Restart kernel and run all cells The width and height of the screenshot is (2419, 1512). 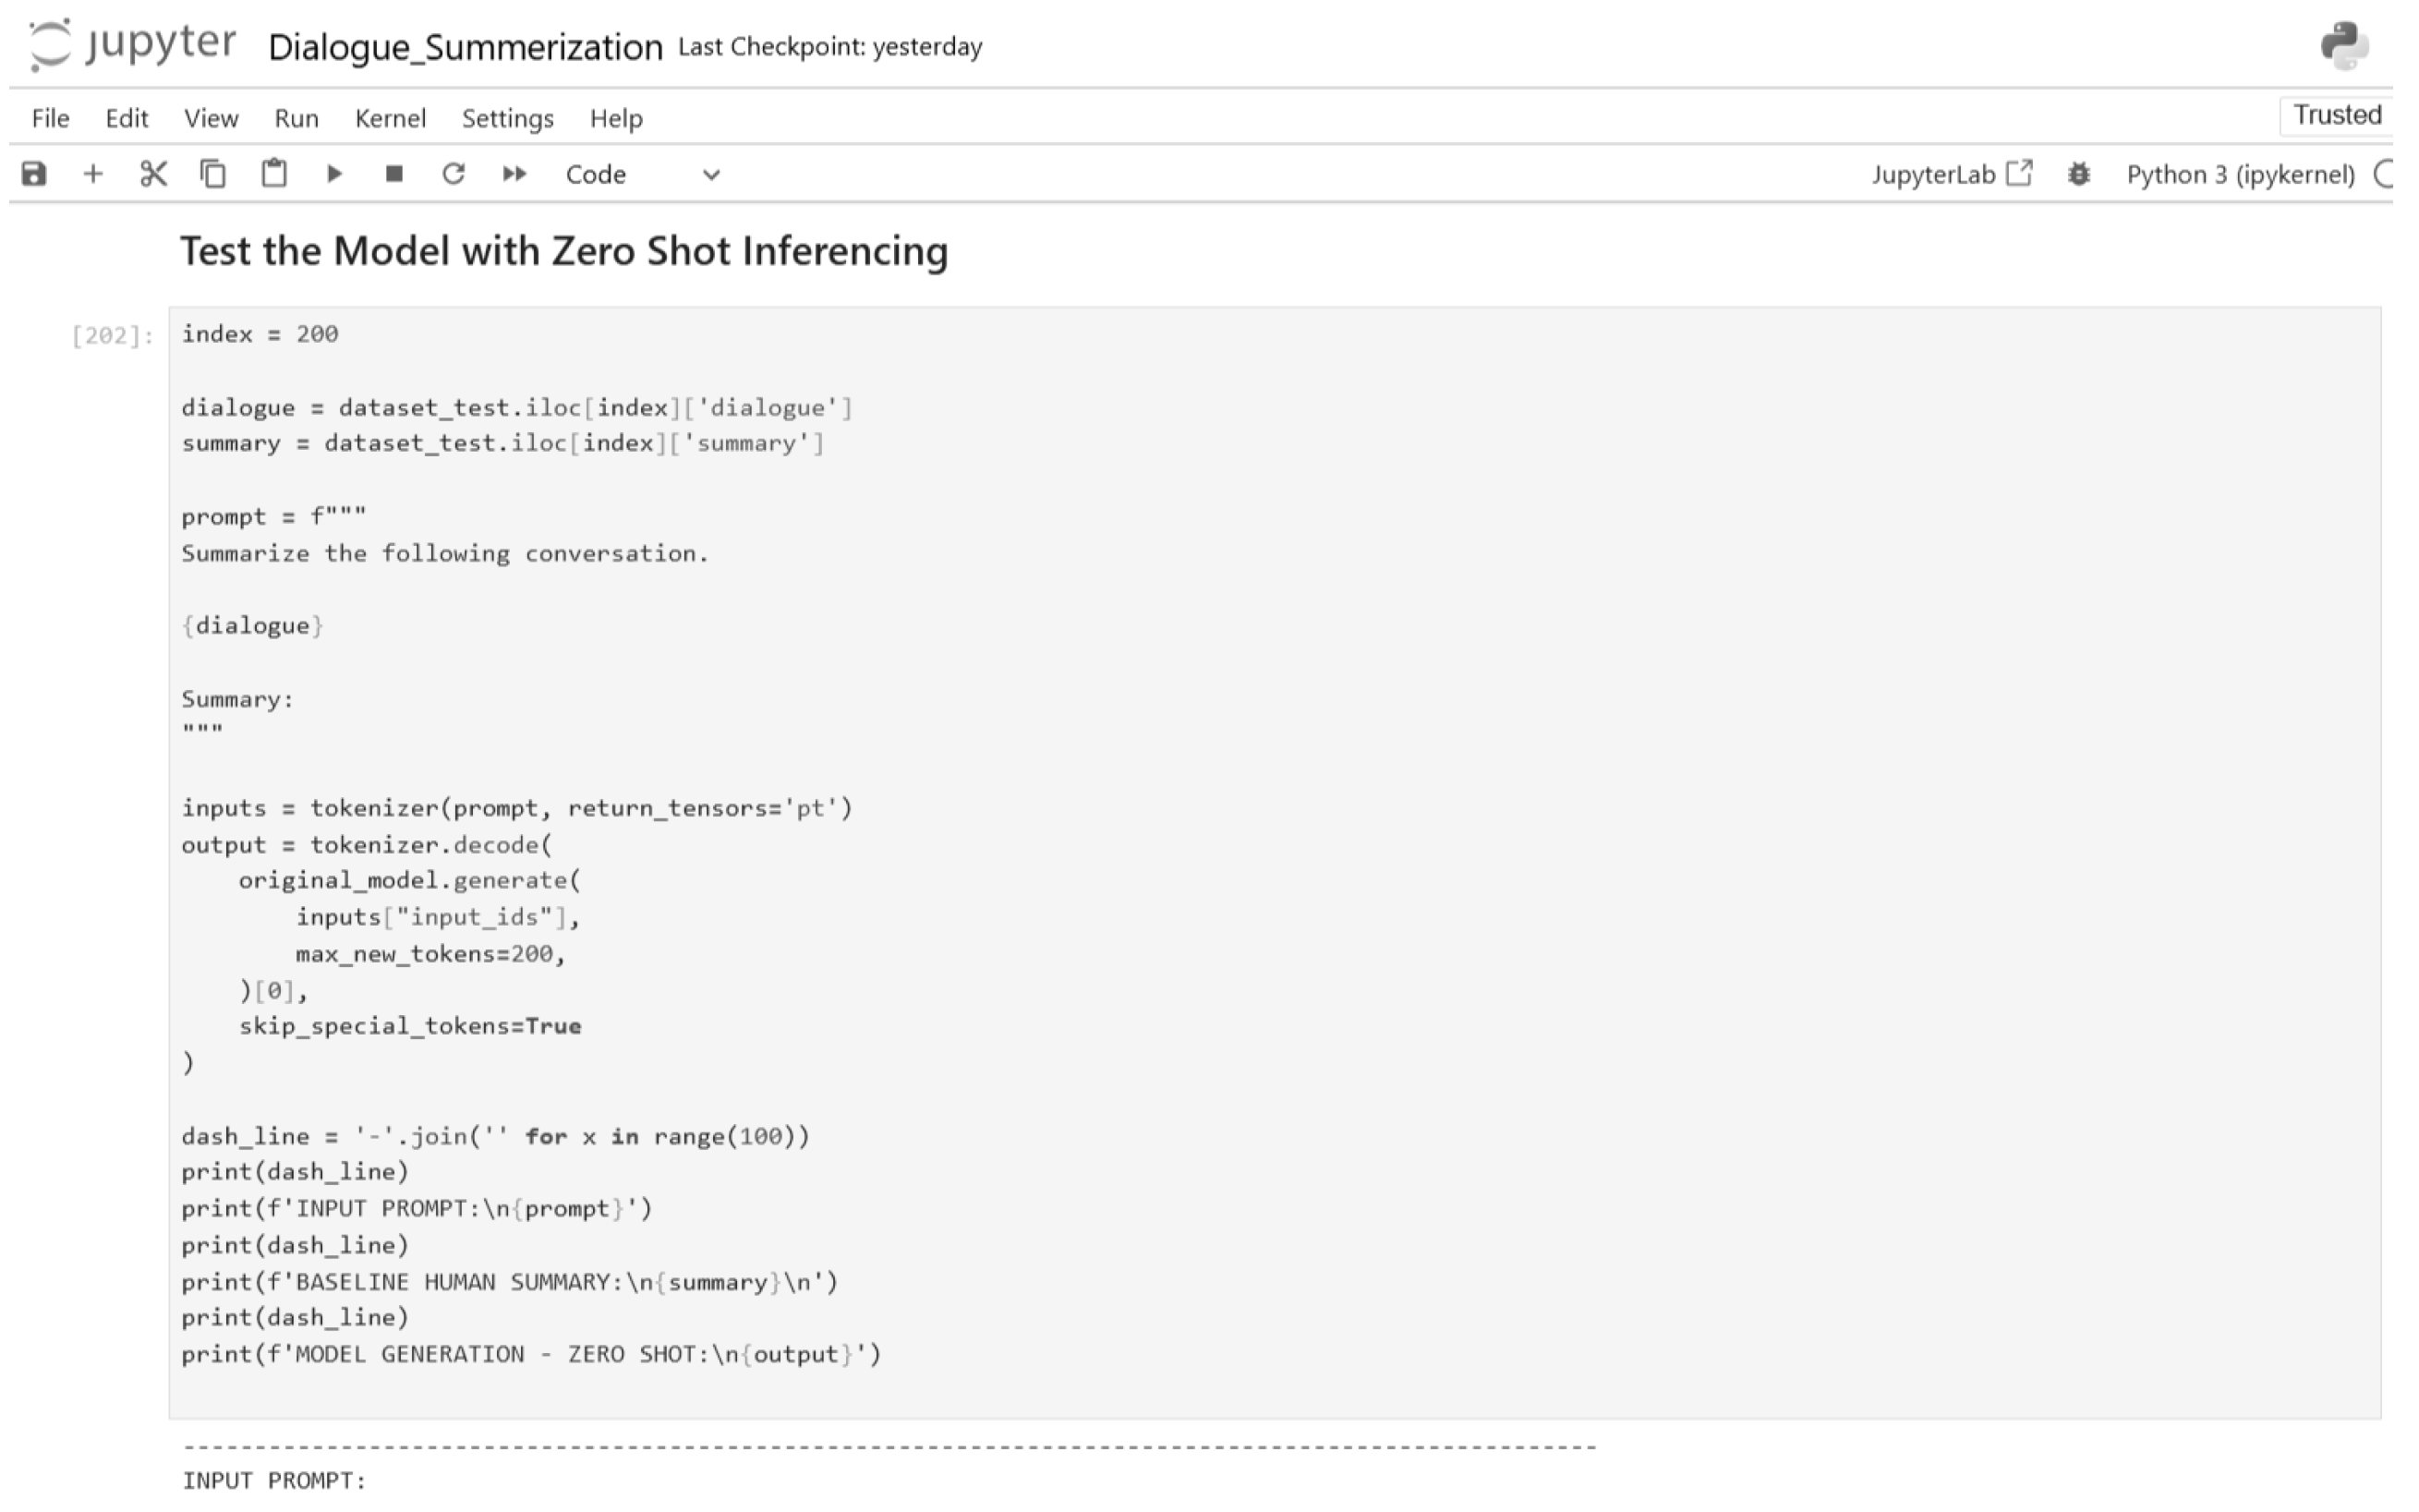(x=514, y=174)
